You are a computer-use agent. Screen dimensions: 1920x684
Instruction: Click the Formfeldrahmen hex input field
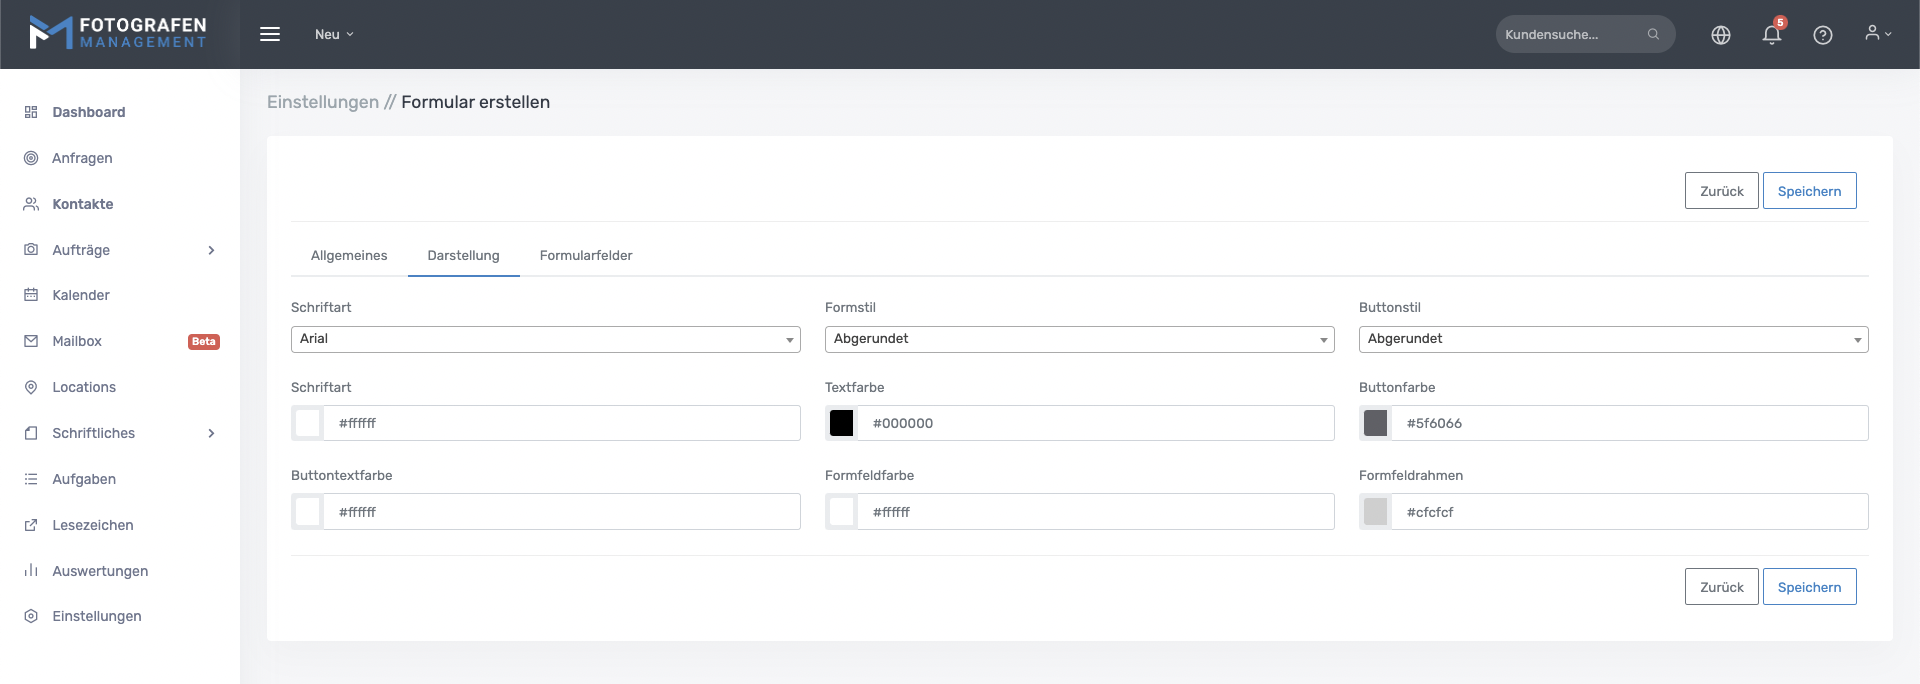(1630, 512)
